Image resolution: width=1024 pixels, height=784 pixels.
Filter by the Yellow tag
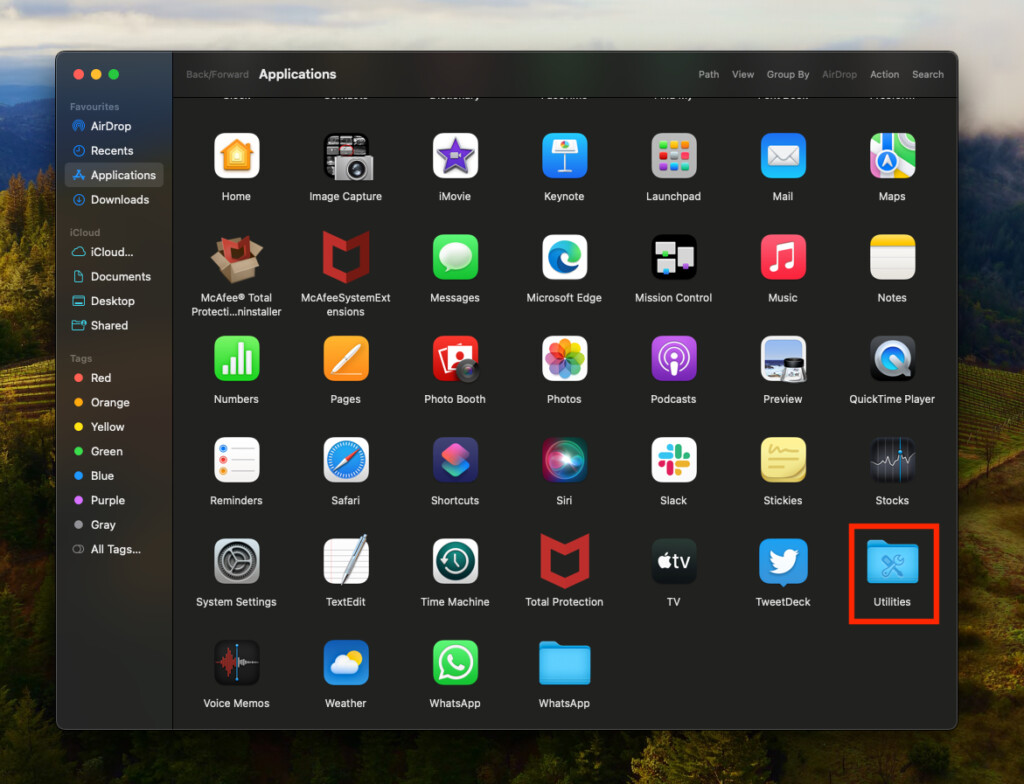pyautogui.click(x=114, y=427)
